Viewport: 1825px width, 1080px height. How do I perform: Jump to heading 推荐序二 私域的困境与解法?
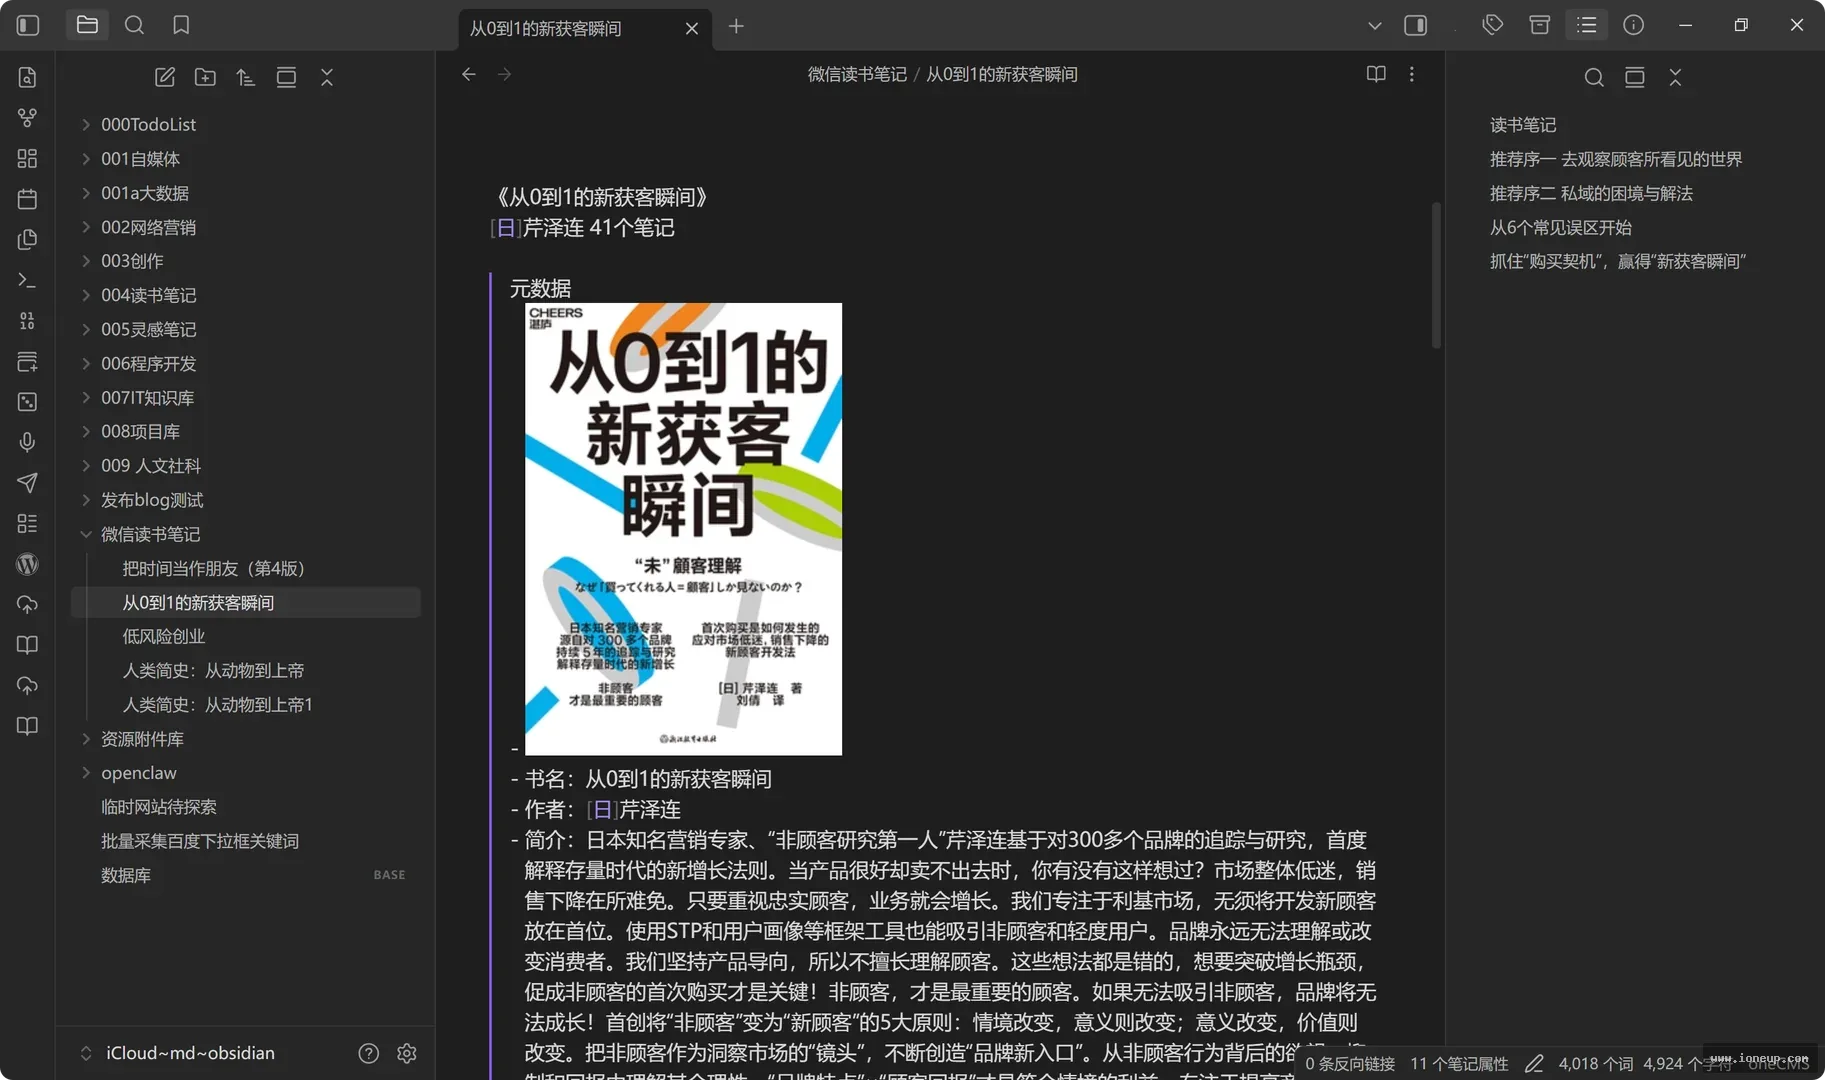pyautogui.click(x=1591, y=193)
